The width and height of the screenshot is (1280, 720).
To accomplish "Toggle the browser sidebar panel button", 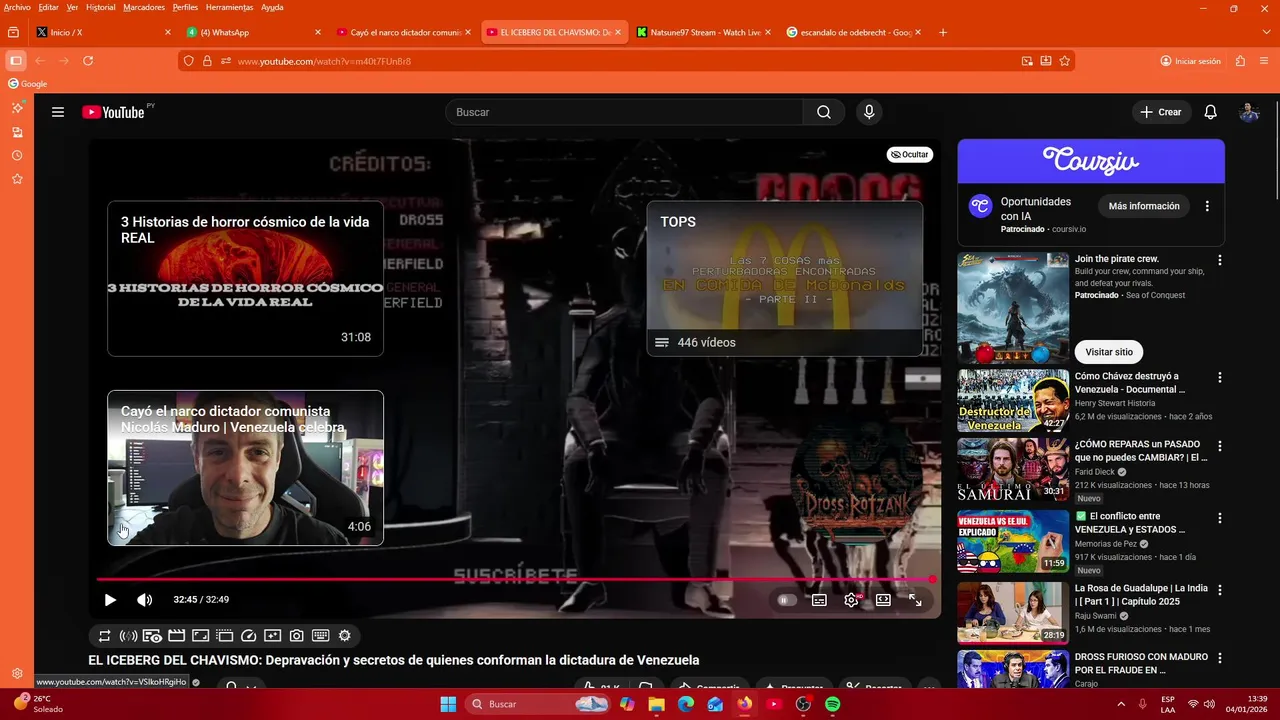I will pos(15,61).
